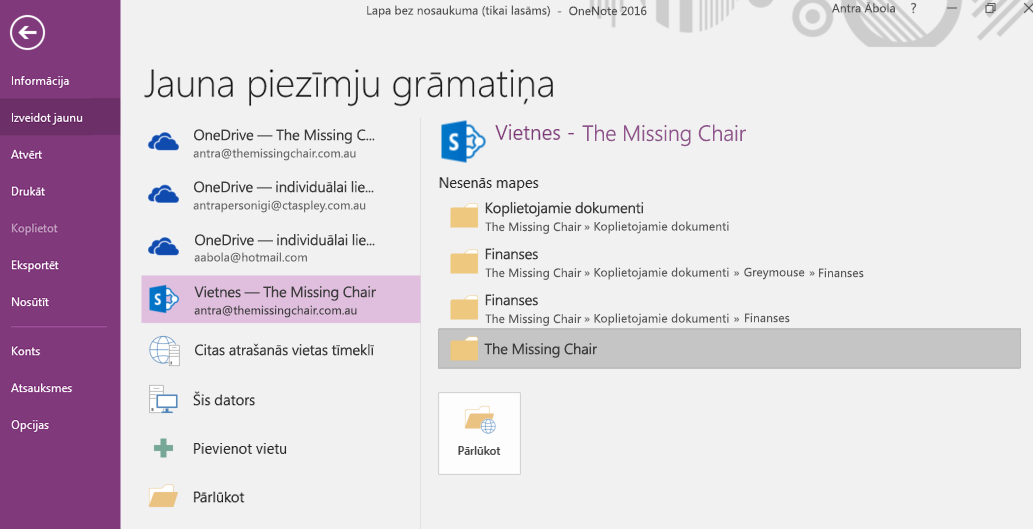Minimize the OneNote window
The height and width of the screenshot is (529, 1033).
pos(952,9)
